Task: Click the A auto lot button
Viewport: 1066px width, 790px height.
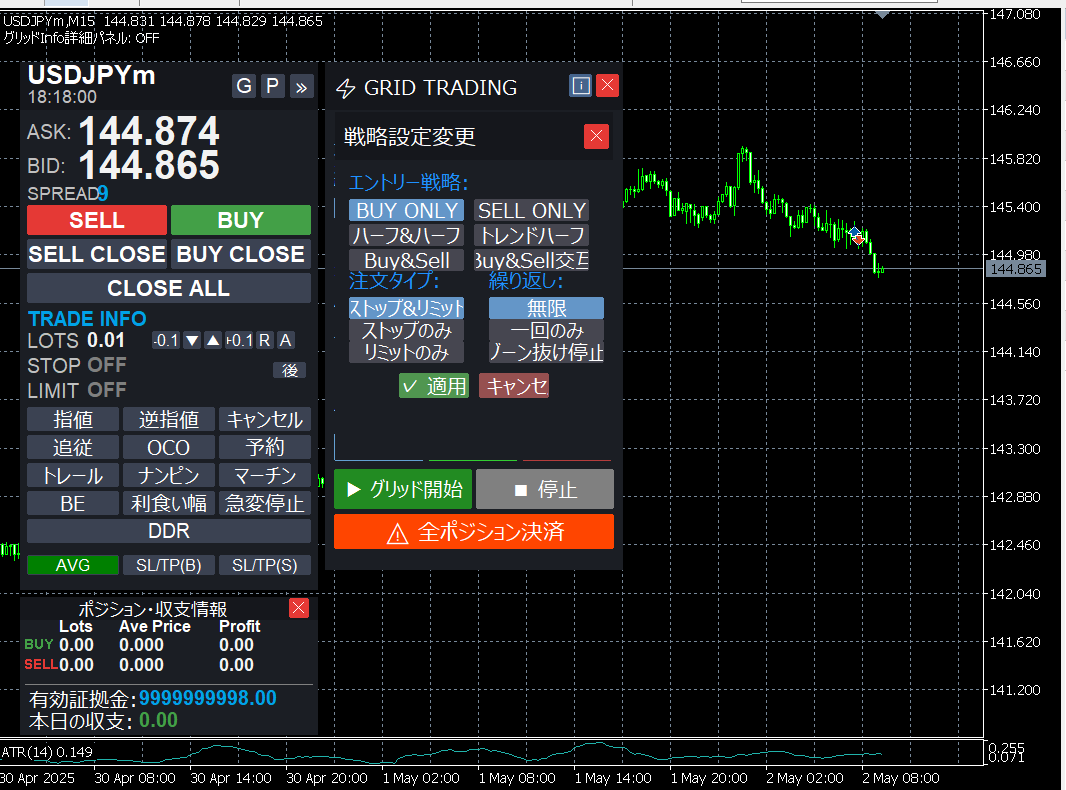Action: 285,341
